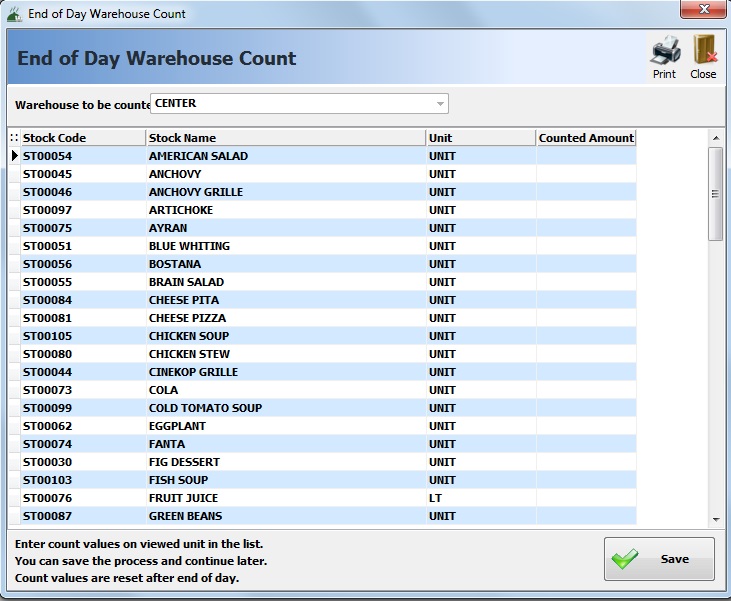Select the CHICKEN STEW stock name
This screenshot has height=601, width=731.
(189, 354)
